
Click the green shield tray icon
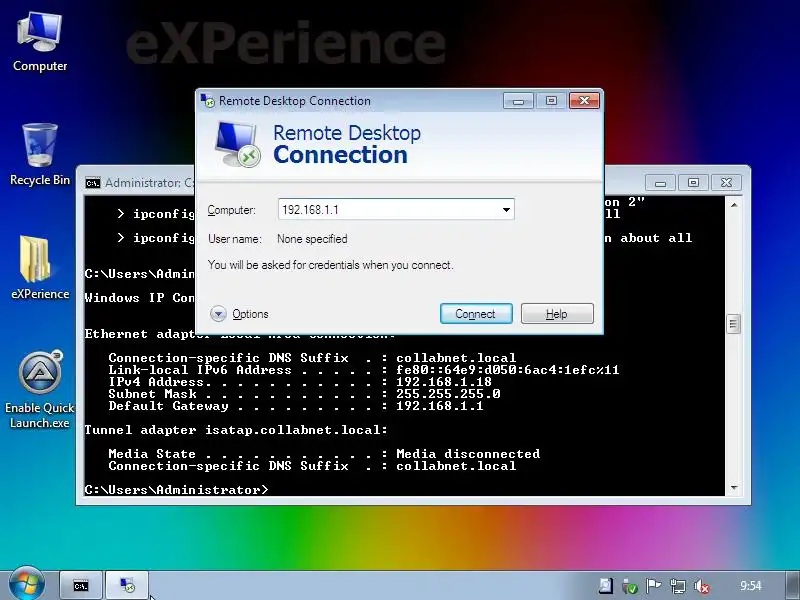pyautogui.click(x=630, y=586)
